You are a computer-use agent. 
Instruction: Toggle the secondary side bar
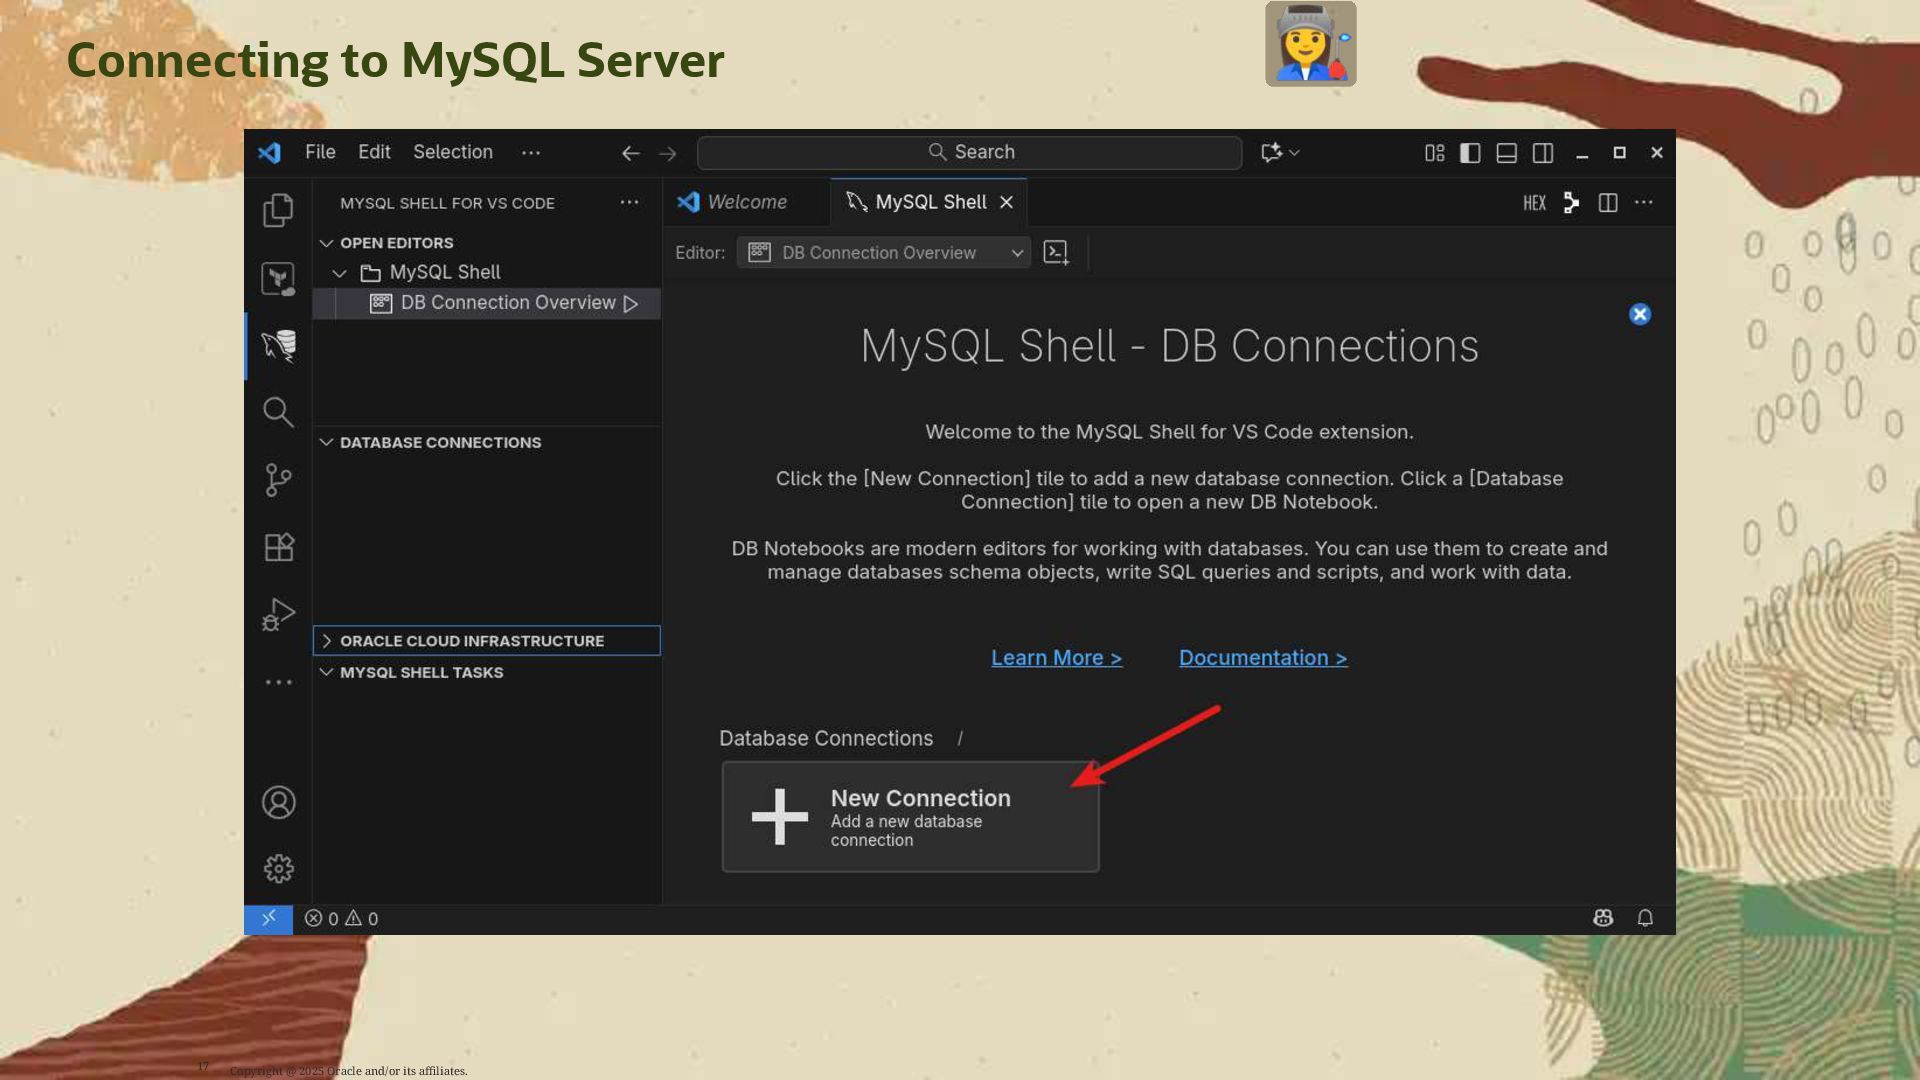tap(1543, 153)
